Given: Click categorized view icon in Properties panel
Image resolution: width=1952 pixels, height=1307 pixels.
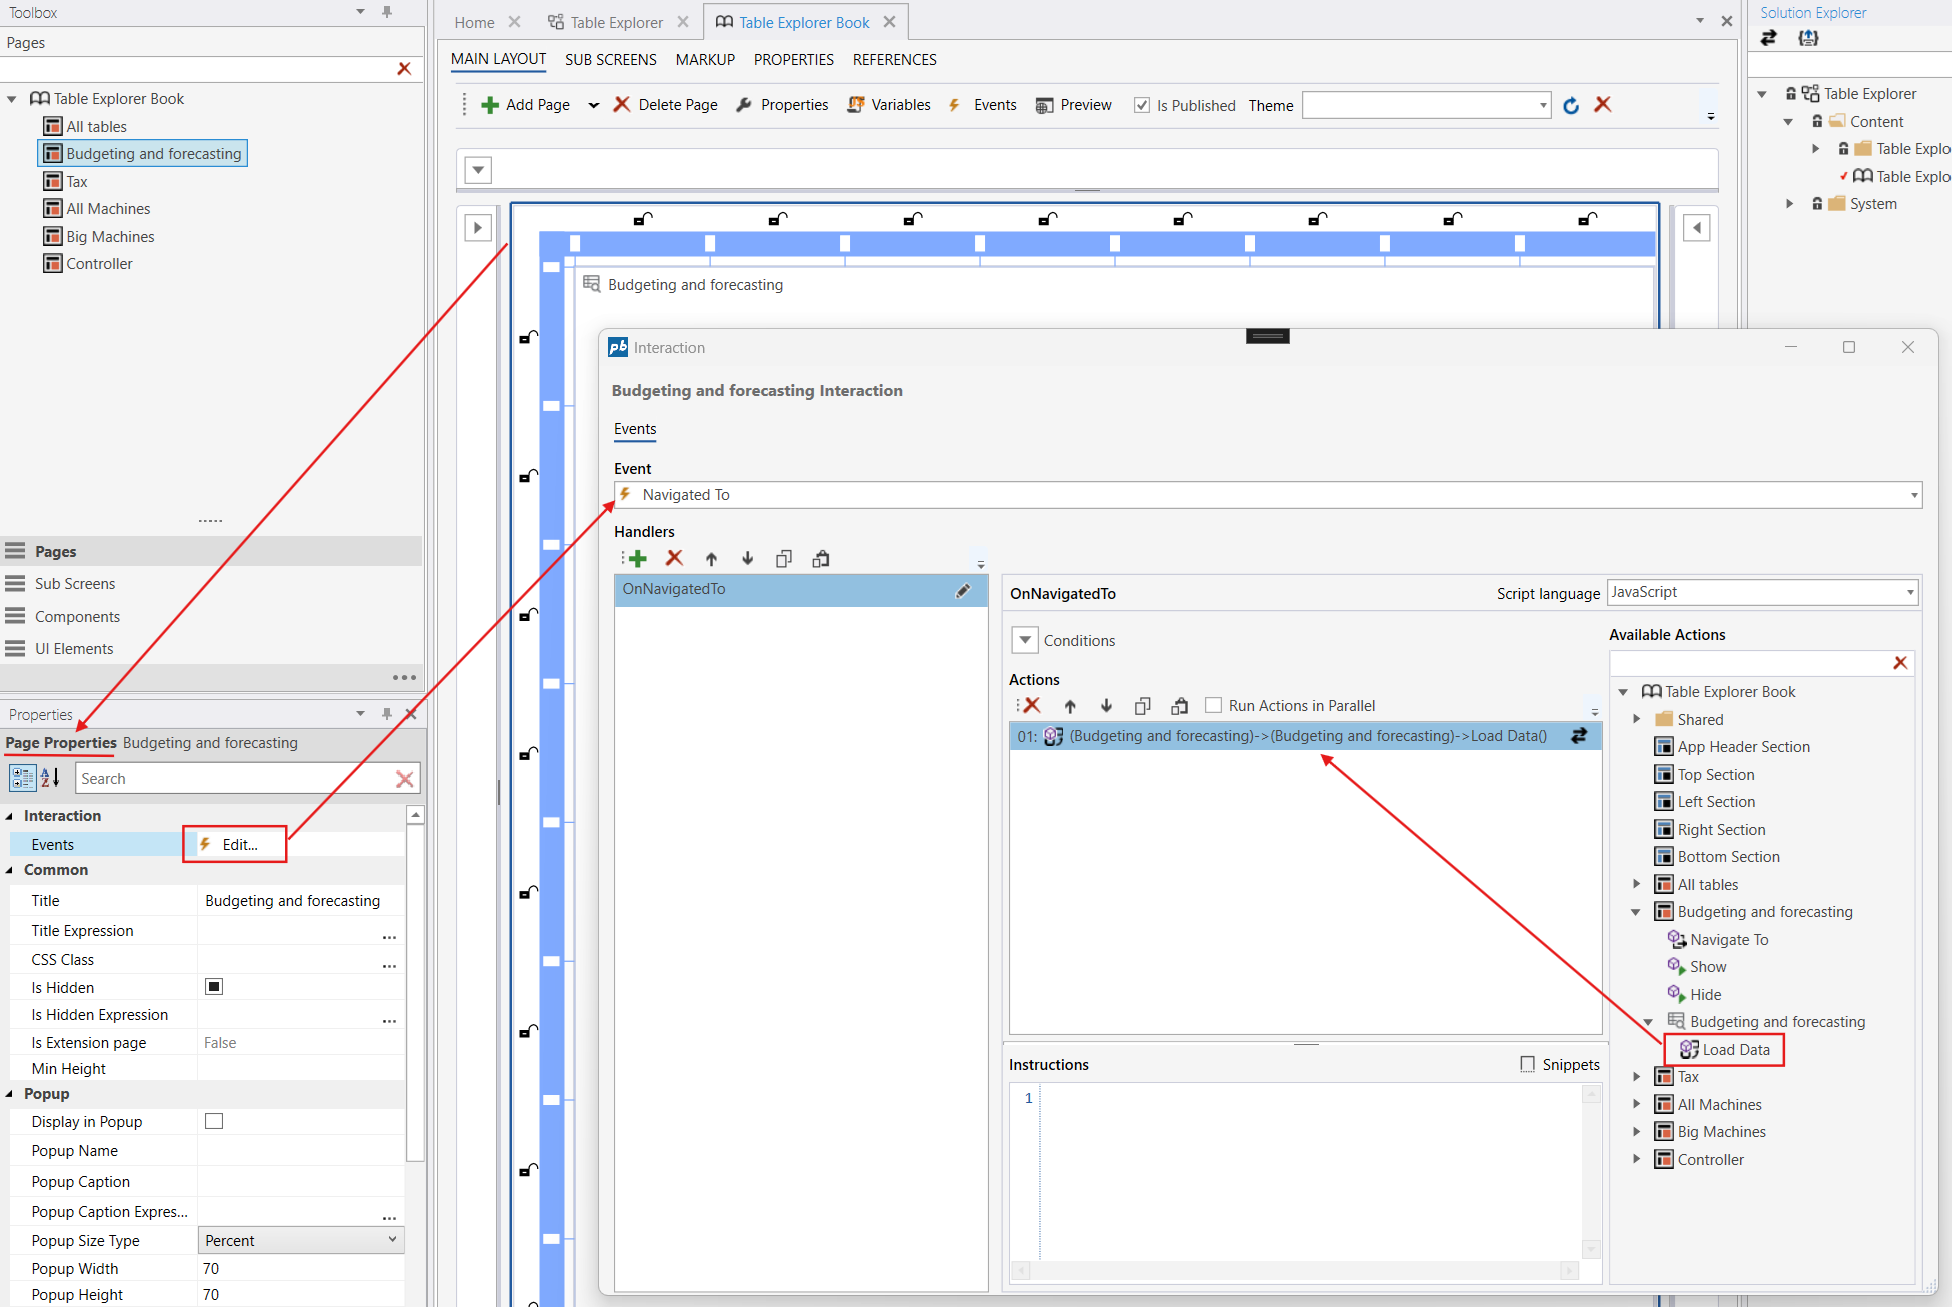Looking at the screenshot, I should 22,778.
